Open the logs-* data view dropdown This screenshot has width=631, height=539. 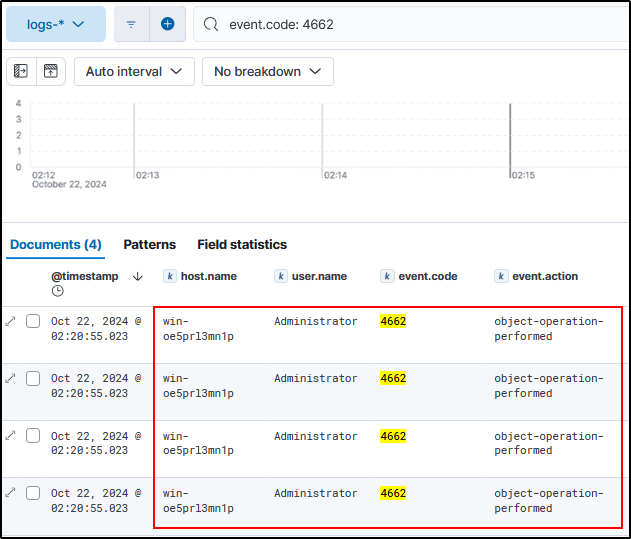pos(55,24)
